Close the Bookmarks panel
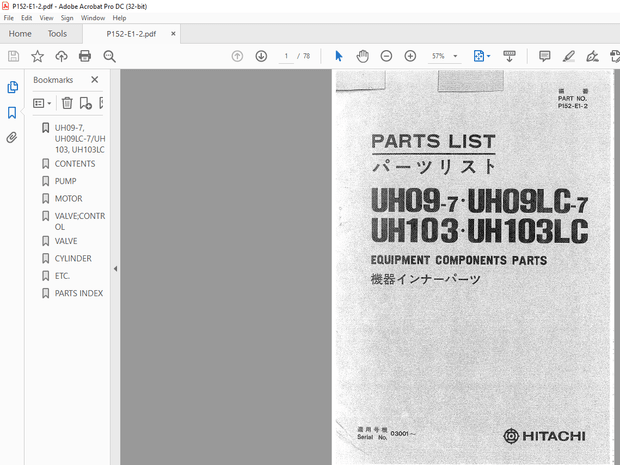Screen dimensions: 620x465 (x=95, y=80)
